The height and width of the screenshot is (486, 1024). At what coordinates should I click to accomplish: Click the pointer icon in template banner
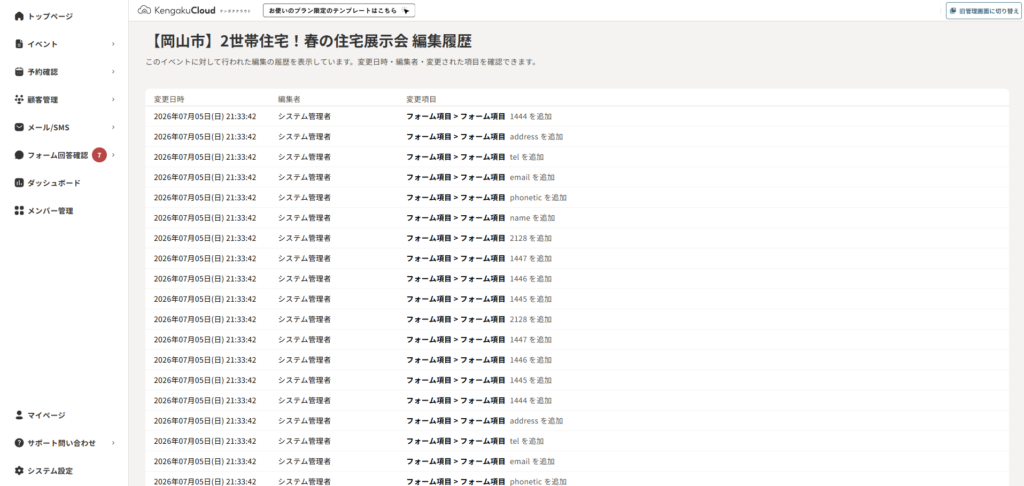click(406, 11)
